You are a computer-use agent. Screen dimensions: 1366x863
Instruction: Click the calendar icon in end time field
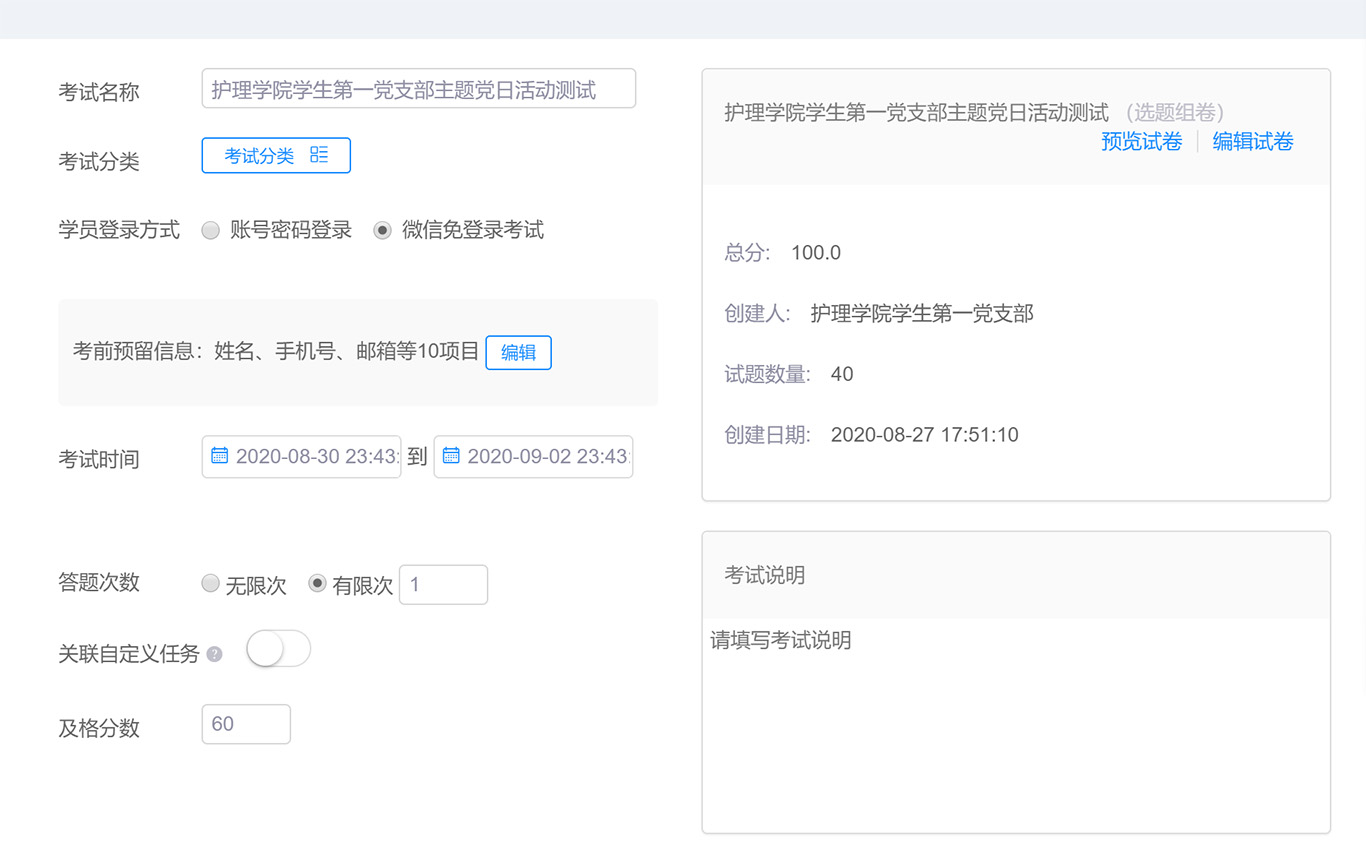(451, 456)
